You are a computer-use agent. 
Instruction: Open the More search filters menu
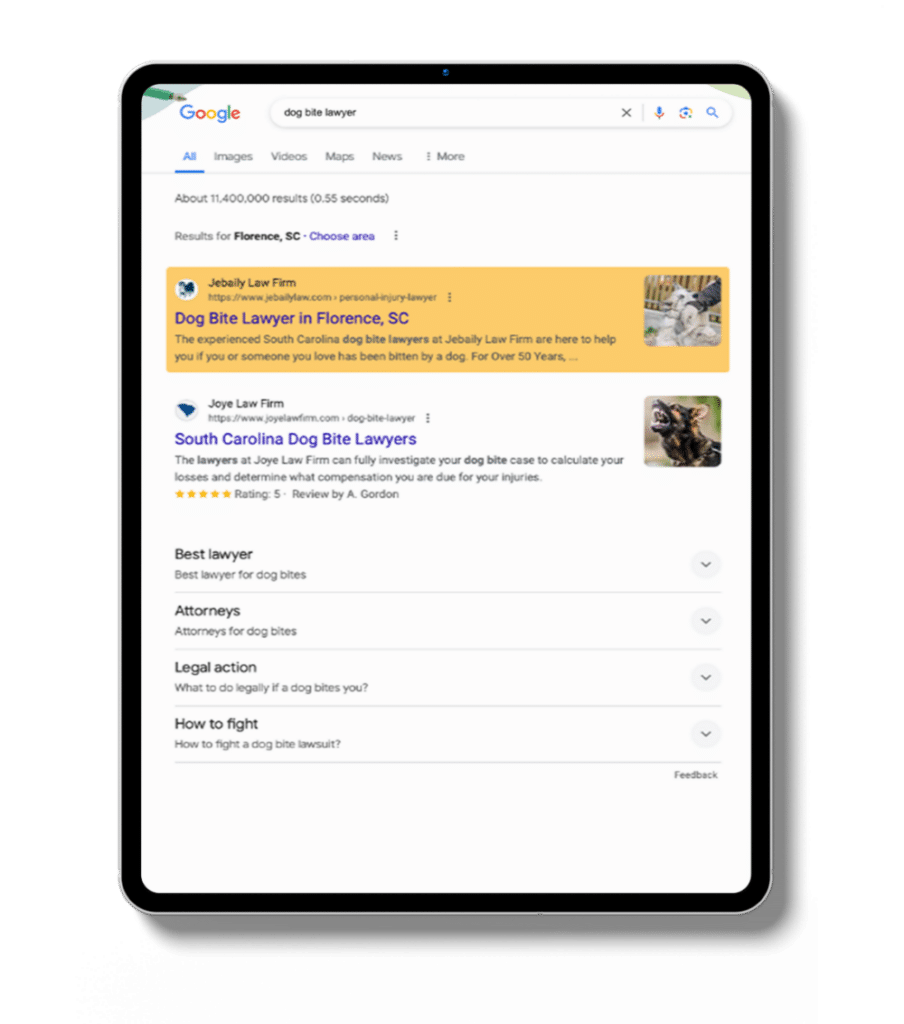[445, 157]
